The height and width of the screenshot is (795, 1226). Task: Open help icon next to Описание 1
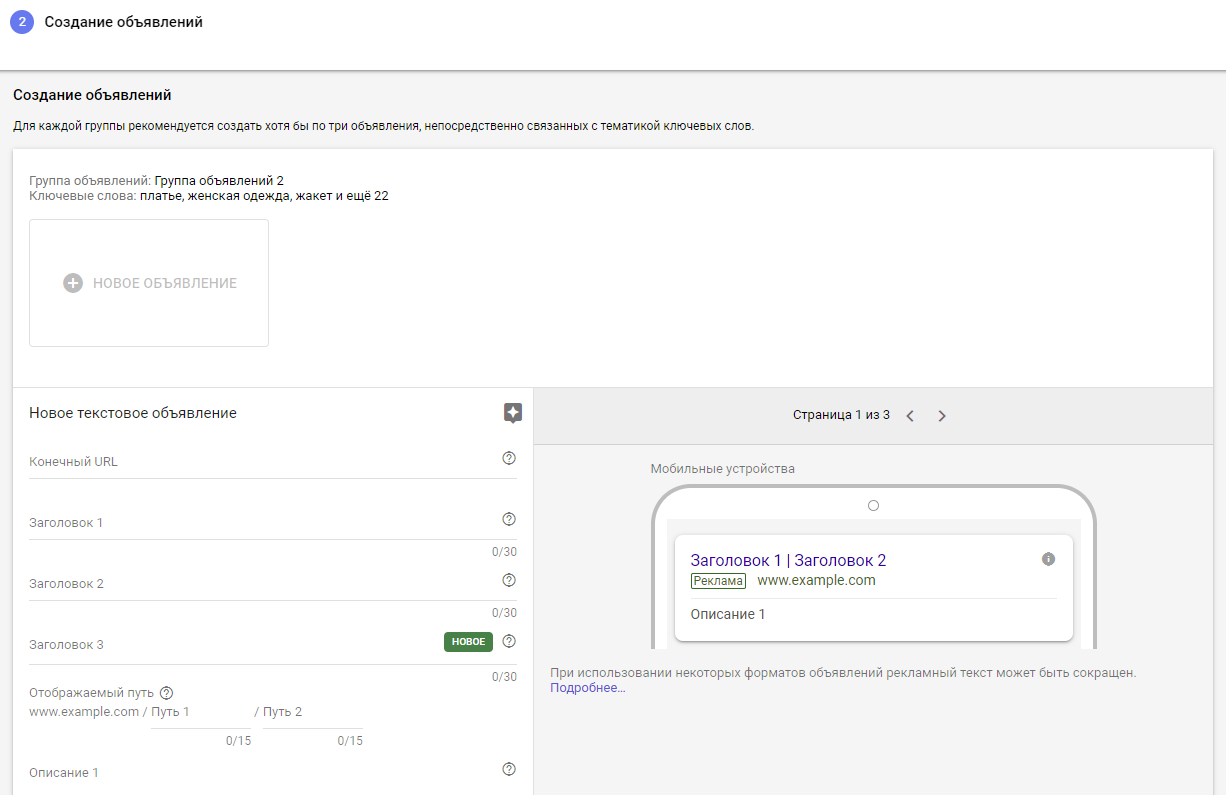509,769
